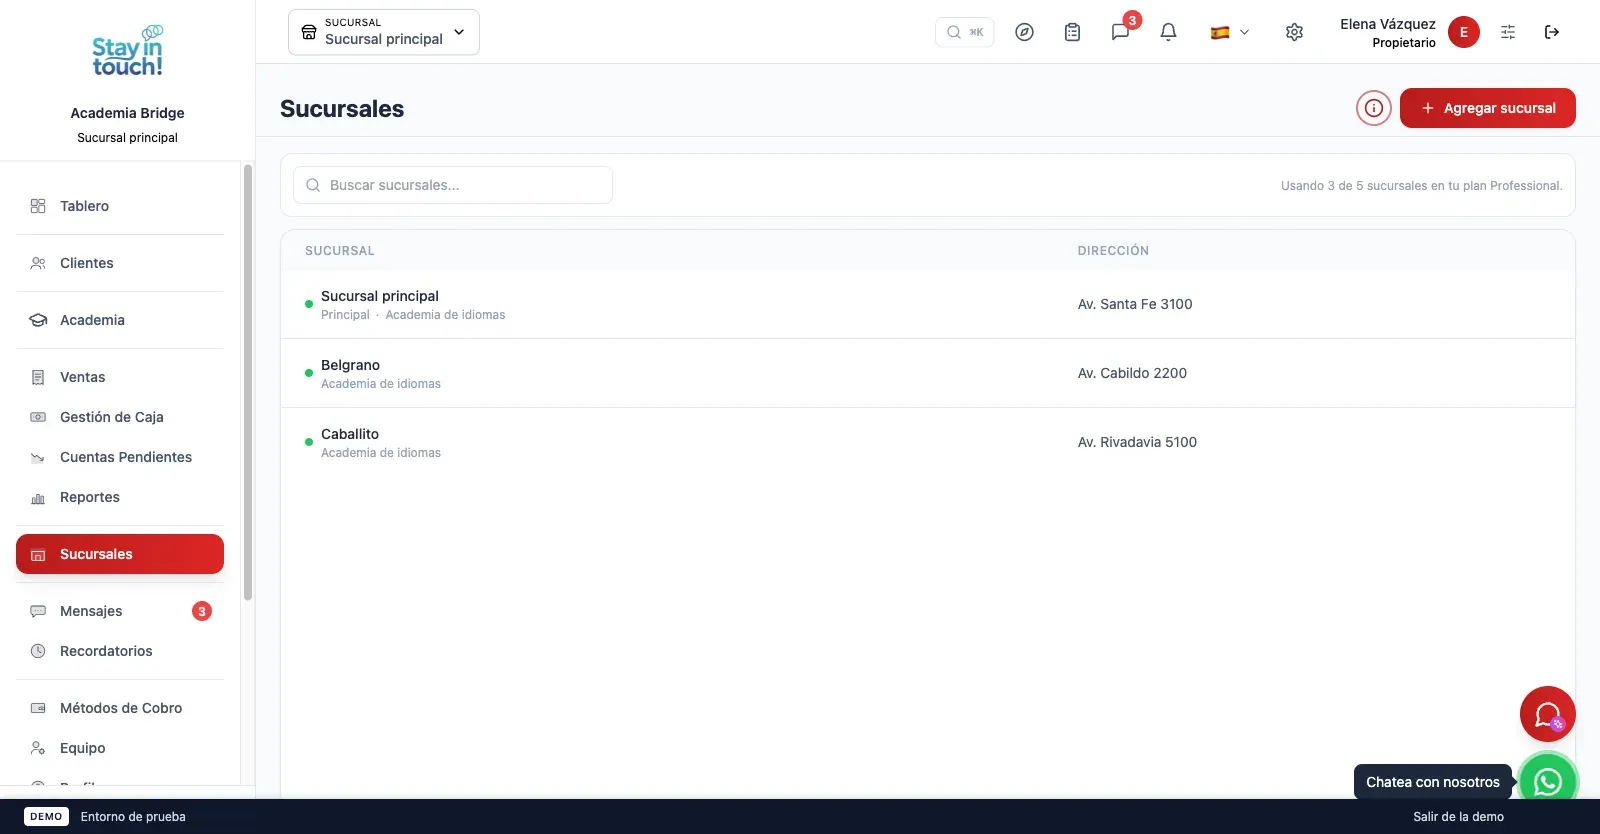This screenshot has height=834, width=1600.
Task: Click the sidebar vertical scrollbar
Action: pos(248,382)
